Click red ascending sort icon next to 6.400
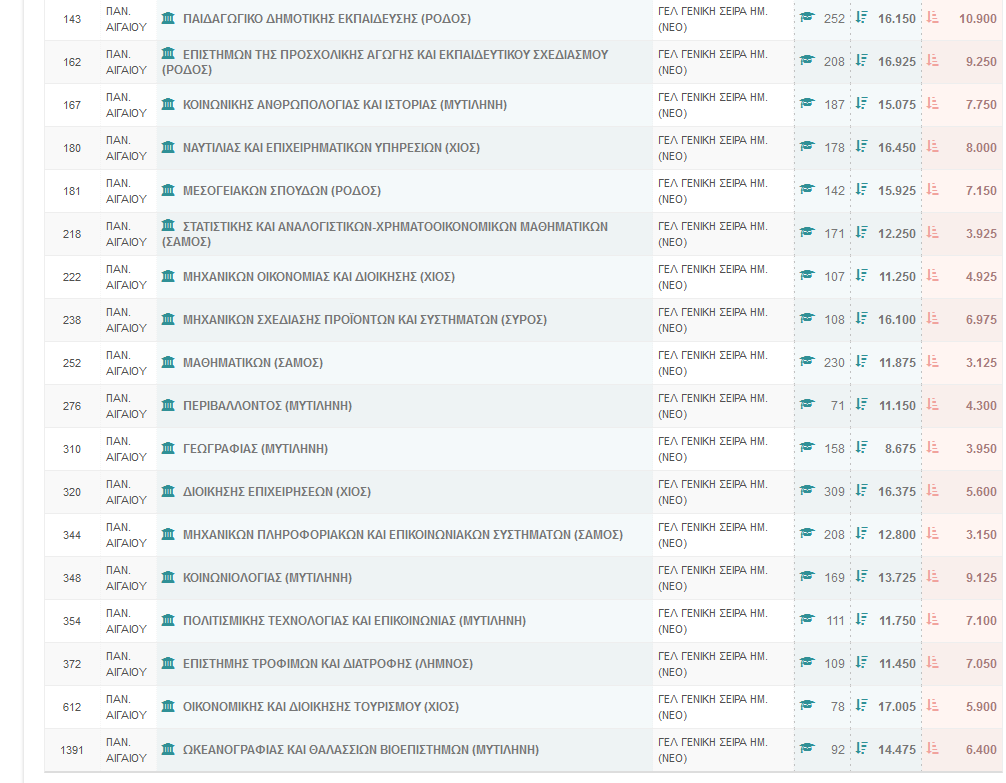 point(933,748)
